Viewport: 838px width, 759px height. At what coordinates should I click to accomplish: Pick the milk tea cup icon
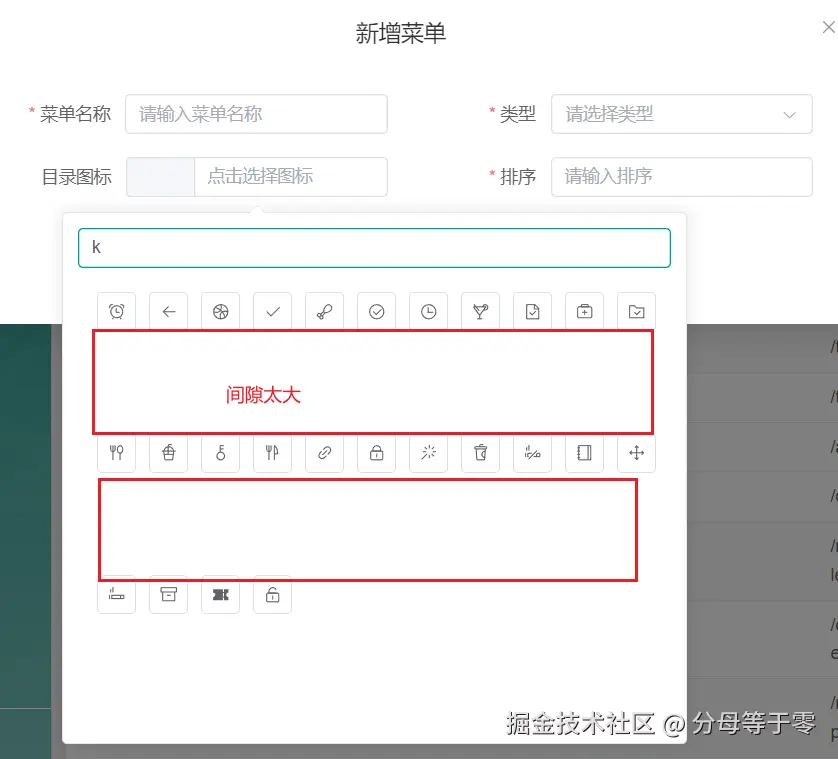click(x=480, y=453)
